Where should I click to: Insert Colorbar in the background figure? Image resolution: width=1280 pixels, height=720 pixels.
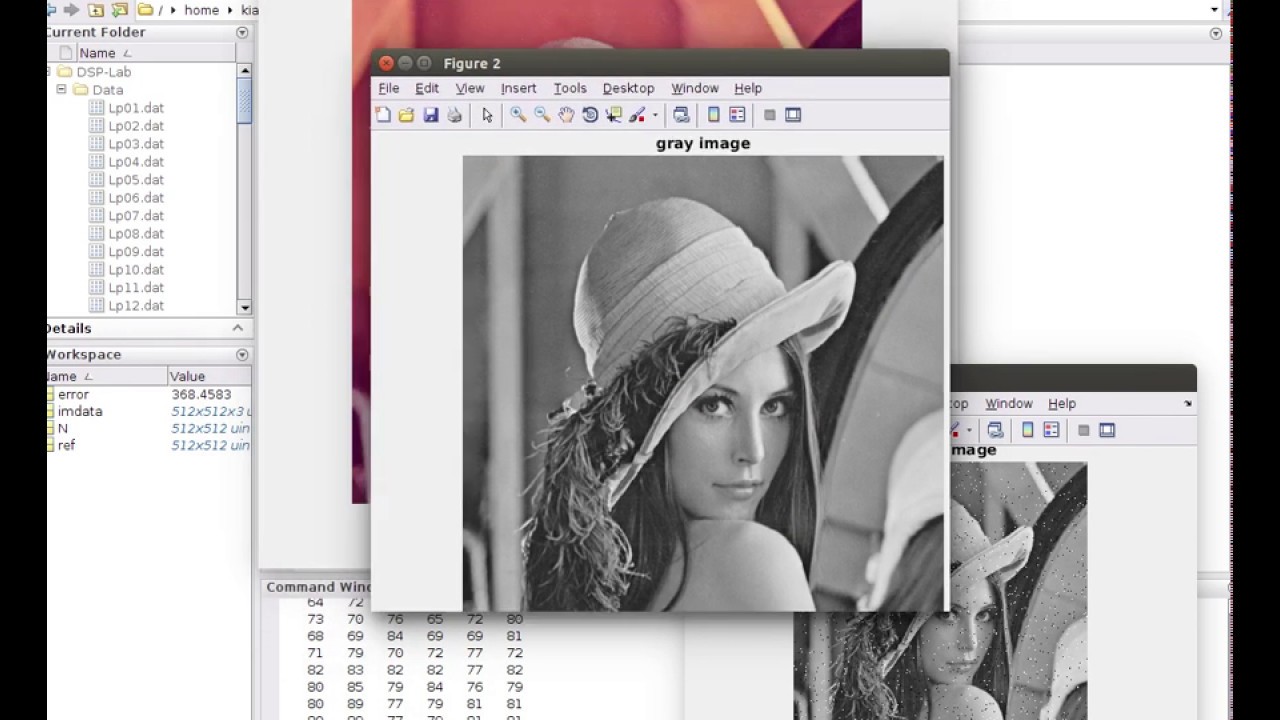[1027, 430]
